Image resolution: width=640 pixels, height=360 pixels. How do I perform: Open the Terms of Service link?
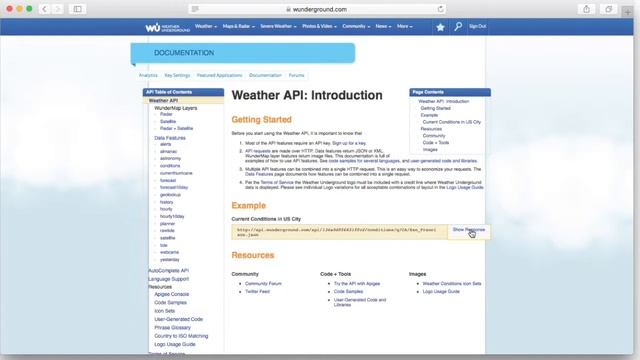coord(277,182)
